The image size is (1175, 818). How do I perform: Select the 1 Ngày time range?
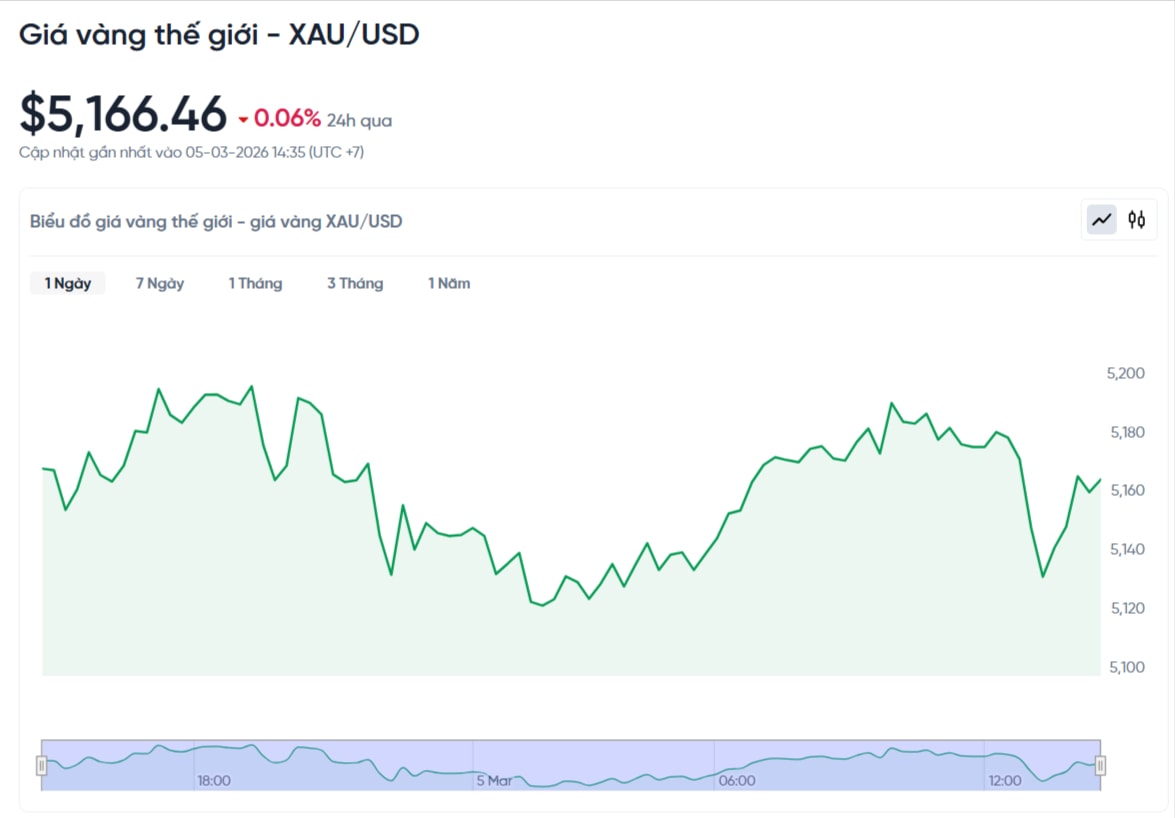[x=67, y=283]
